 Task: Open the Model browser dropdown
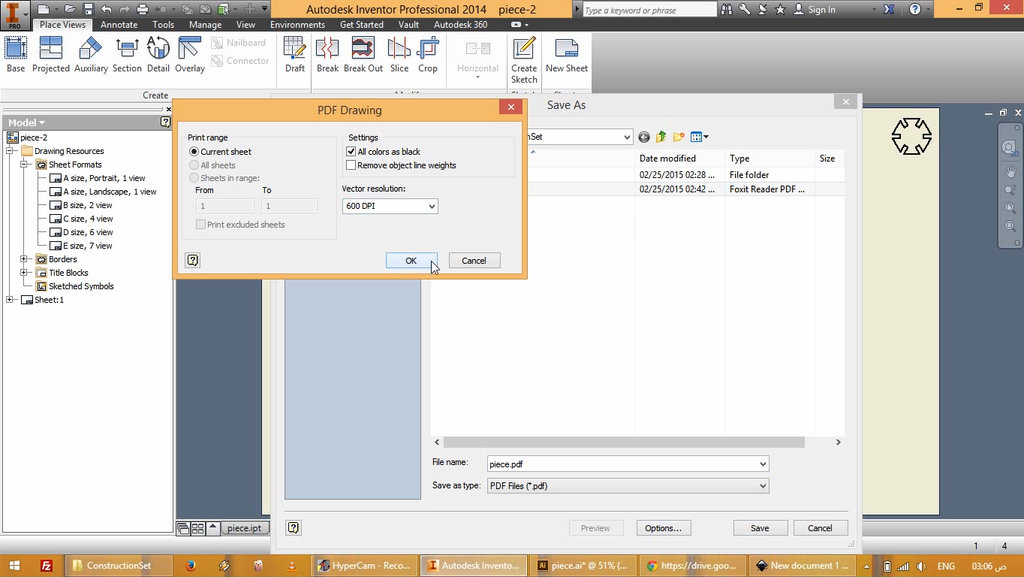27,122
